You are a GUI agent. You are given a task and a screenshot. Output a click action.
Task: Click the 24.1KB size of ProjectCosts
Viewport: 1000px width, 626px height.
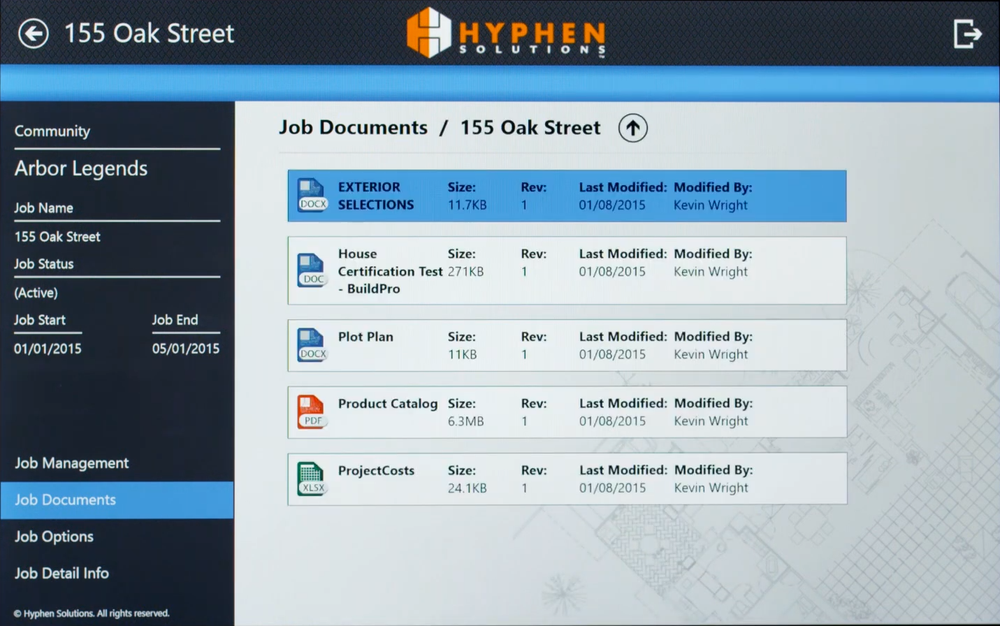(467, 488)
